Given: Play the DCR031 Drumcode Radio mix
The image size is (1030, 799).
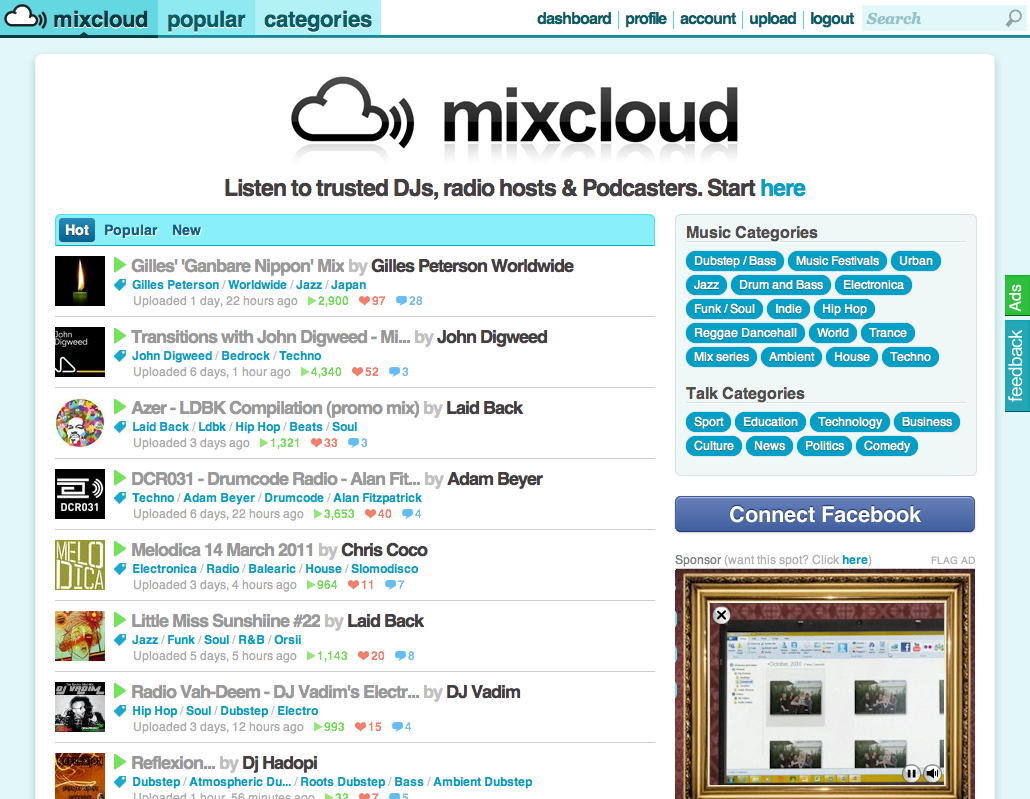Looking at the screenshot, I should pyautogui.click(x=120, y=478).
